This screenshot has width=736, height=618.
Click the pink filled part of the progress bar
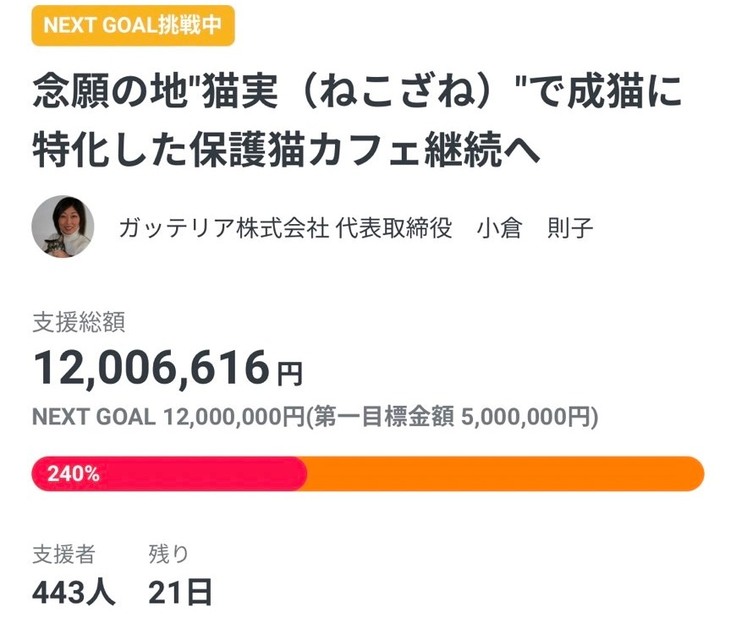[x=200, y=474]
